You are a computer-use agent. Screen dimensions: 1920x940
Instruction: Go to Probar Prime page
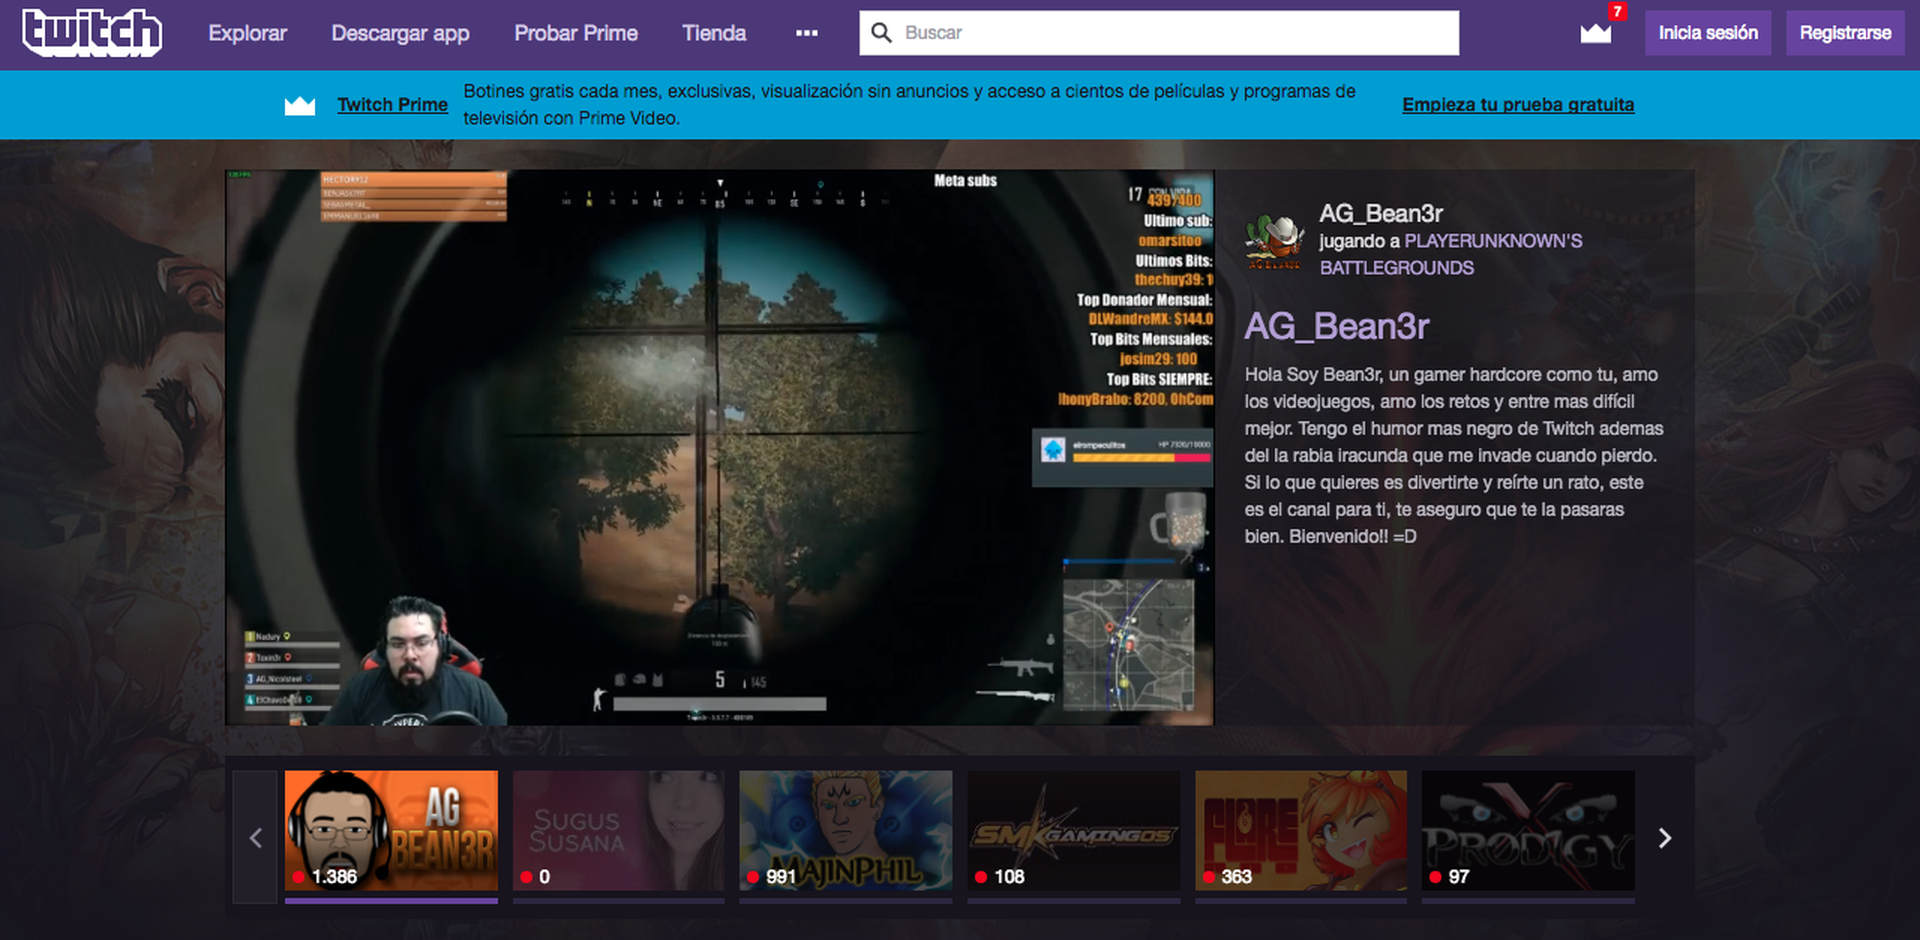pos(575,33)
